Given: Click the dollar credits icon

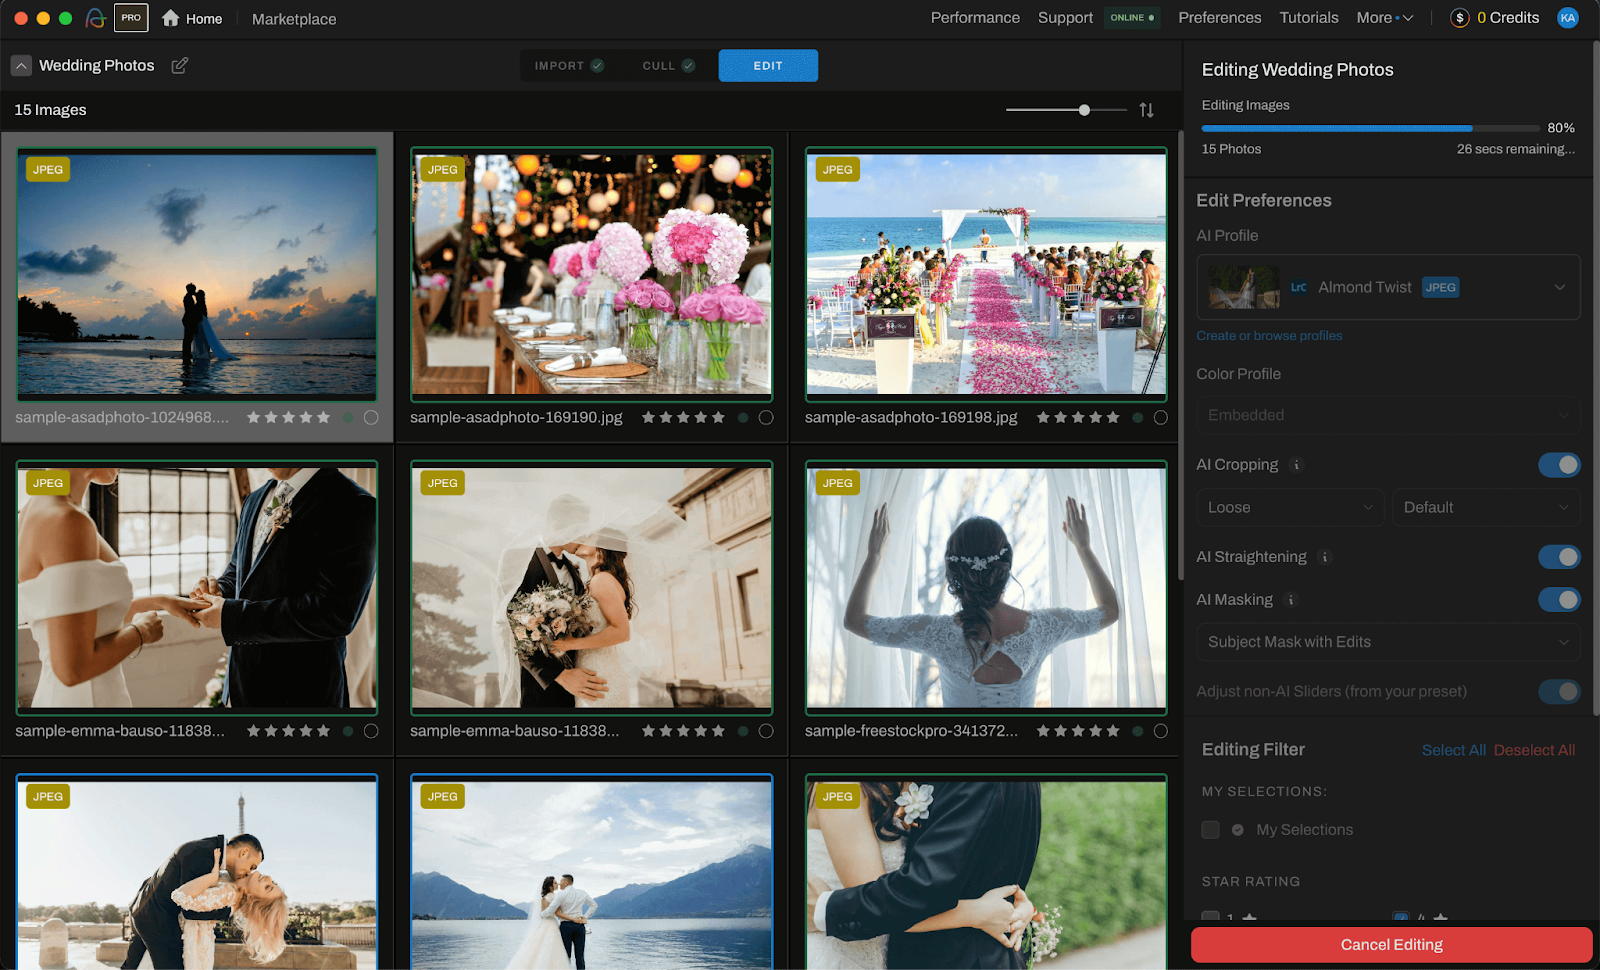Looking at the screenshot, I should point(1460,18).
